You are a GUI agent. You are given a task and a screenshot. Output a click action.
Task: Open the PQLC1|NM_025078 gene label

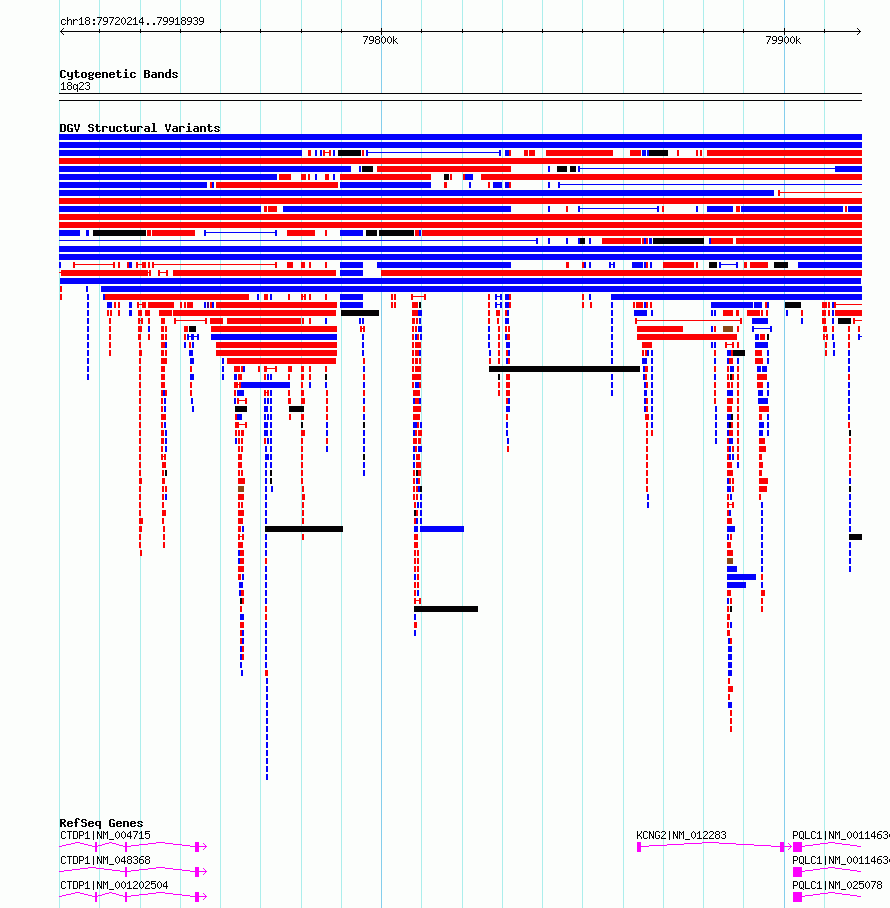[x=837, y=885]
